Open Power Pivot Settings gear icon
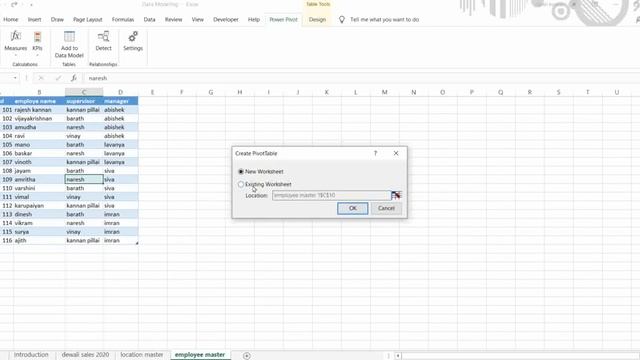640x360 pixels. click(133, 37)
